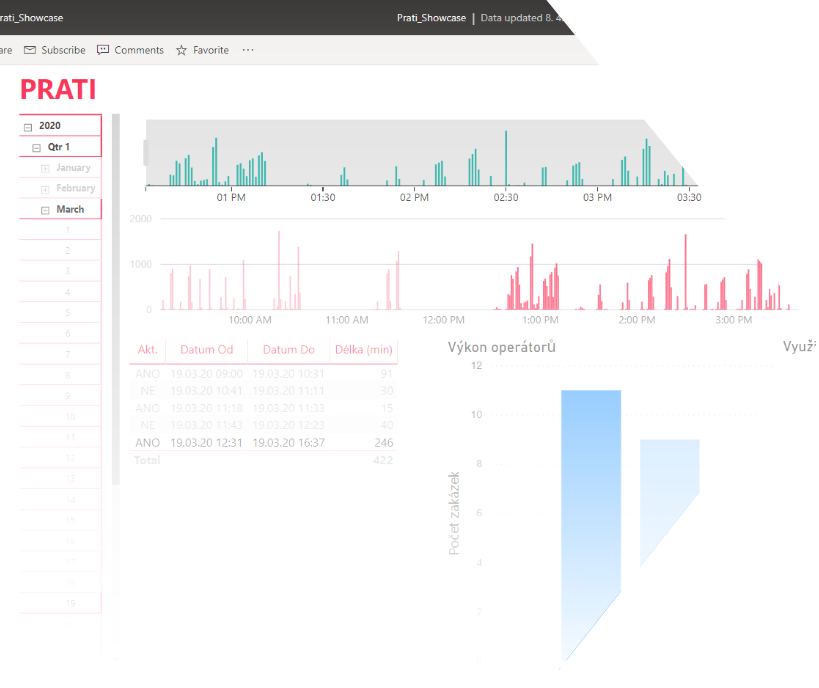The height and width of the screenshot is (688, 819).
Task: Select day 5 in the slicer
Action: [61, 312]
